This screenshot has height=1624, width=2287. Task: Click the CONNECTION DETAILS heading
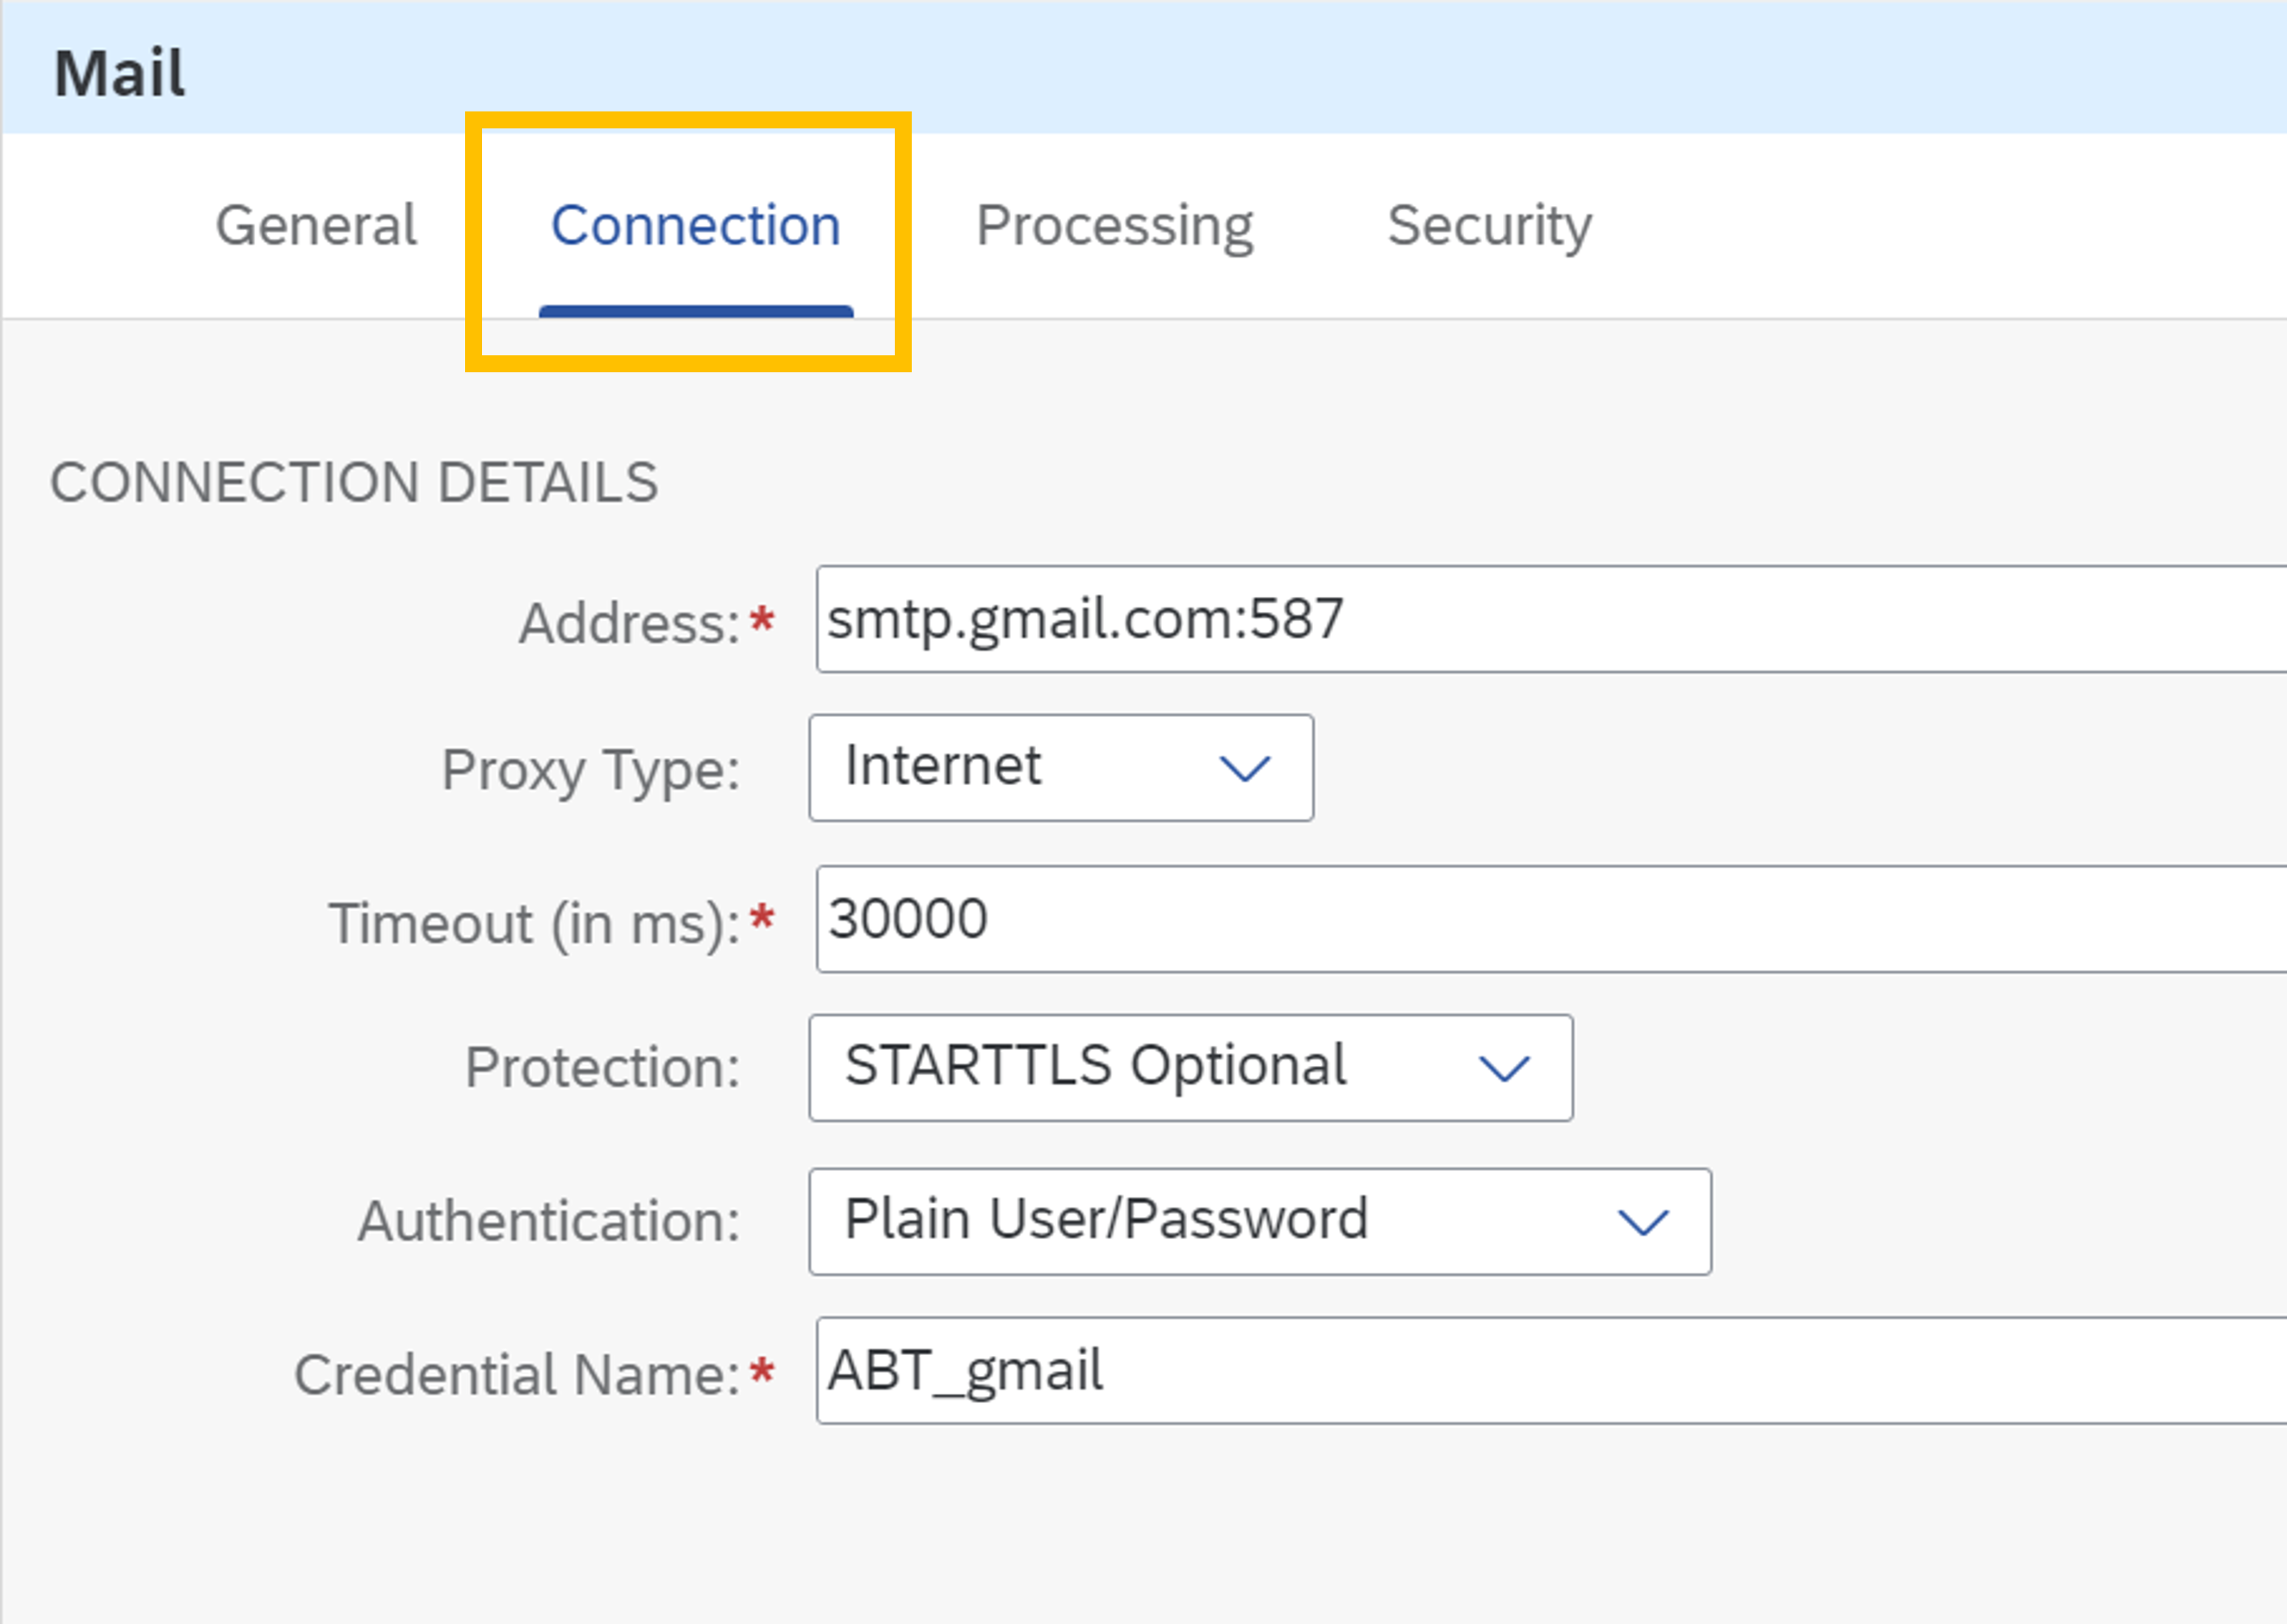point(354,482)
